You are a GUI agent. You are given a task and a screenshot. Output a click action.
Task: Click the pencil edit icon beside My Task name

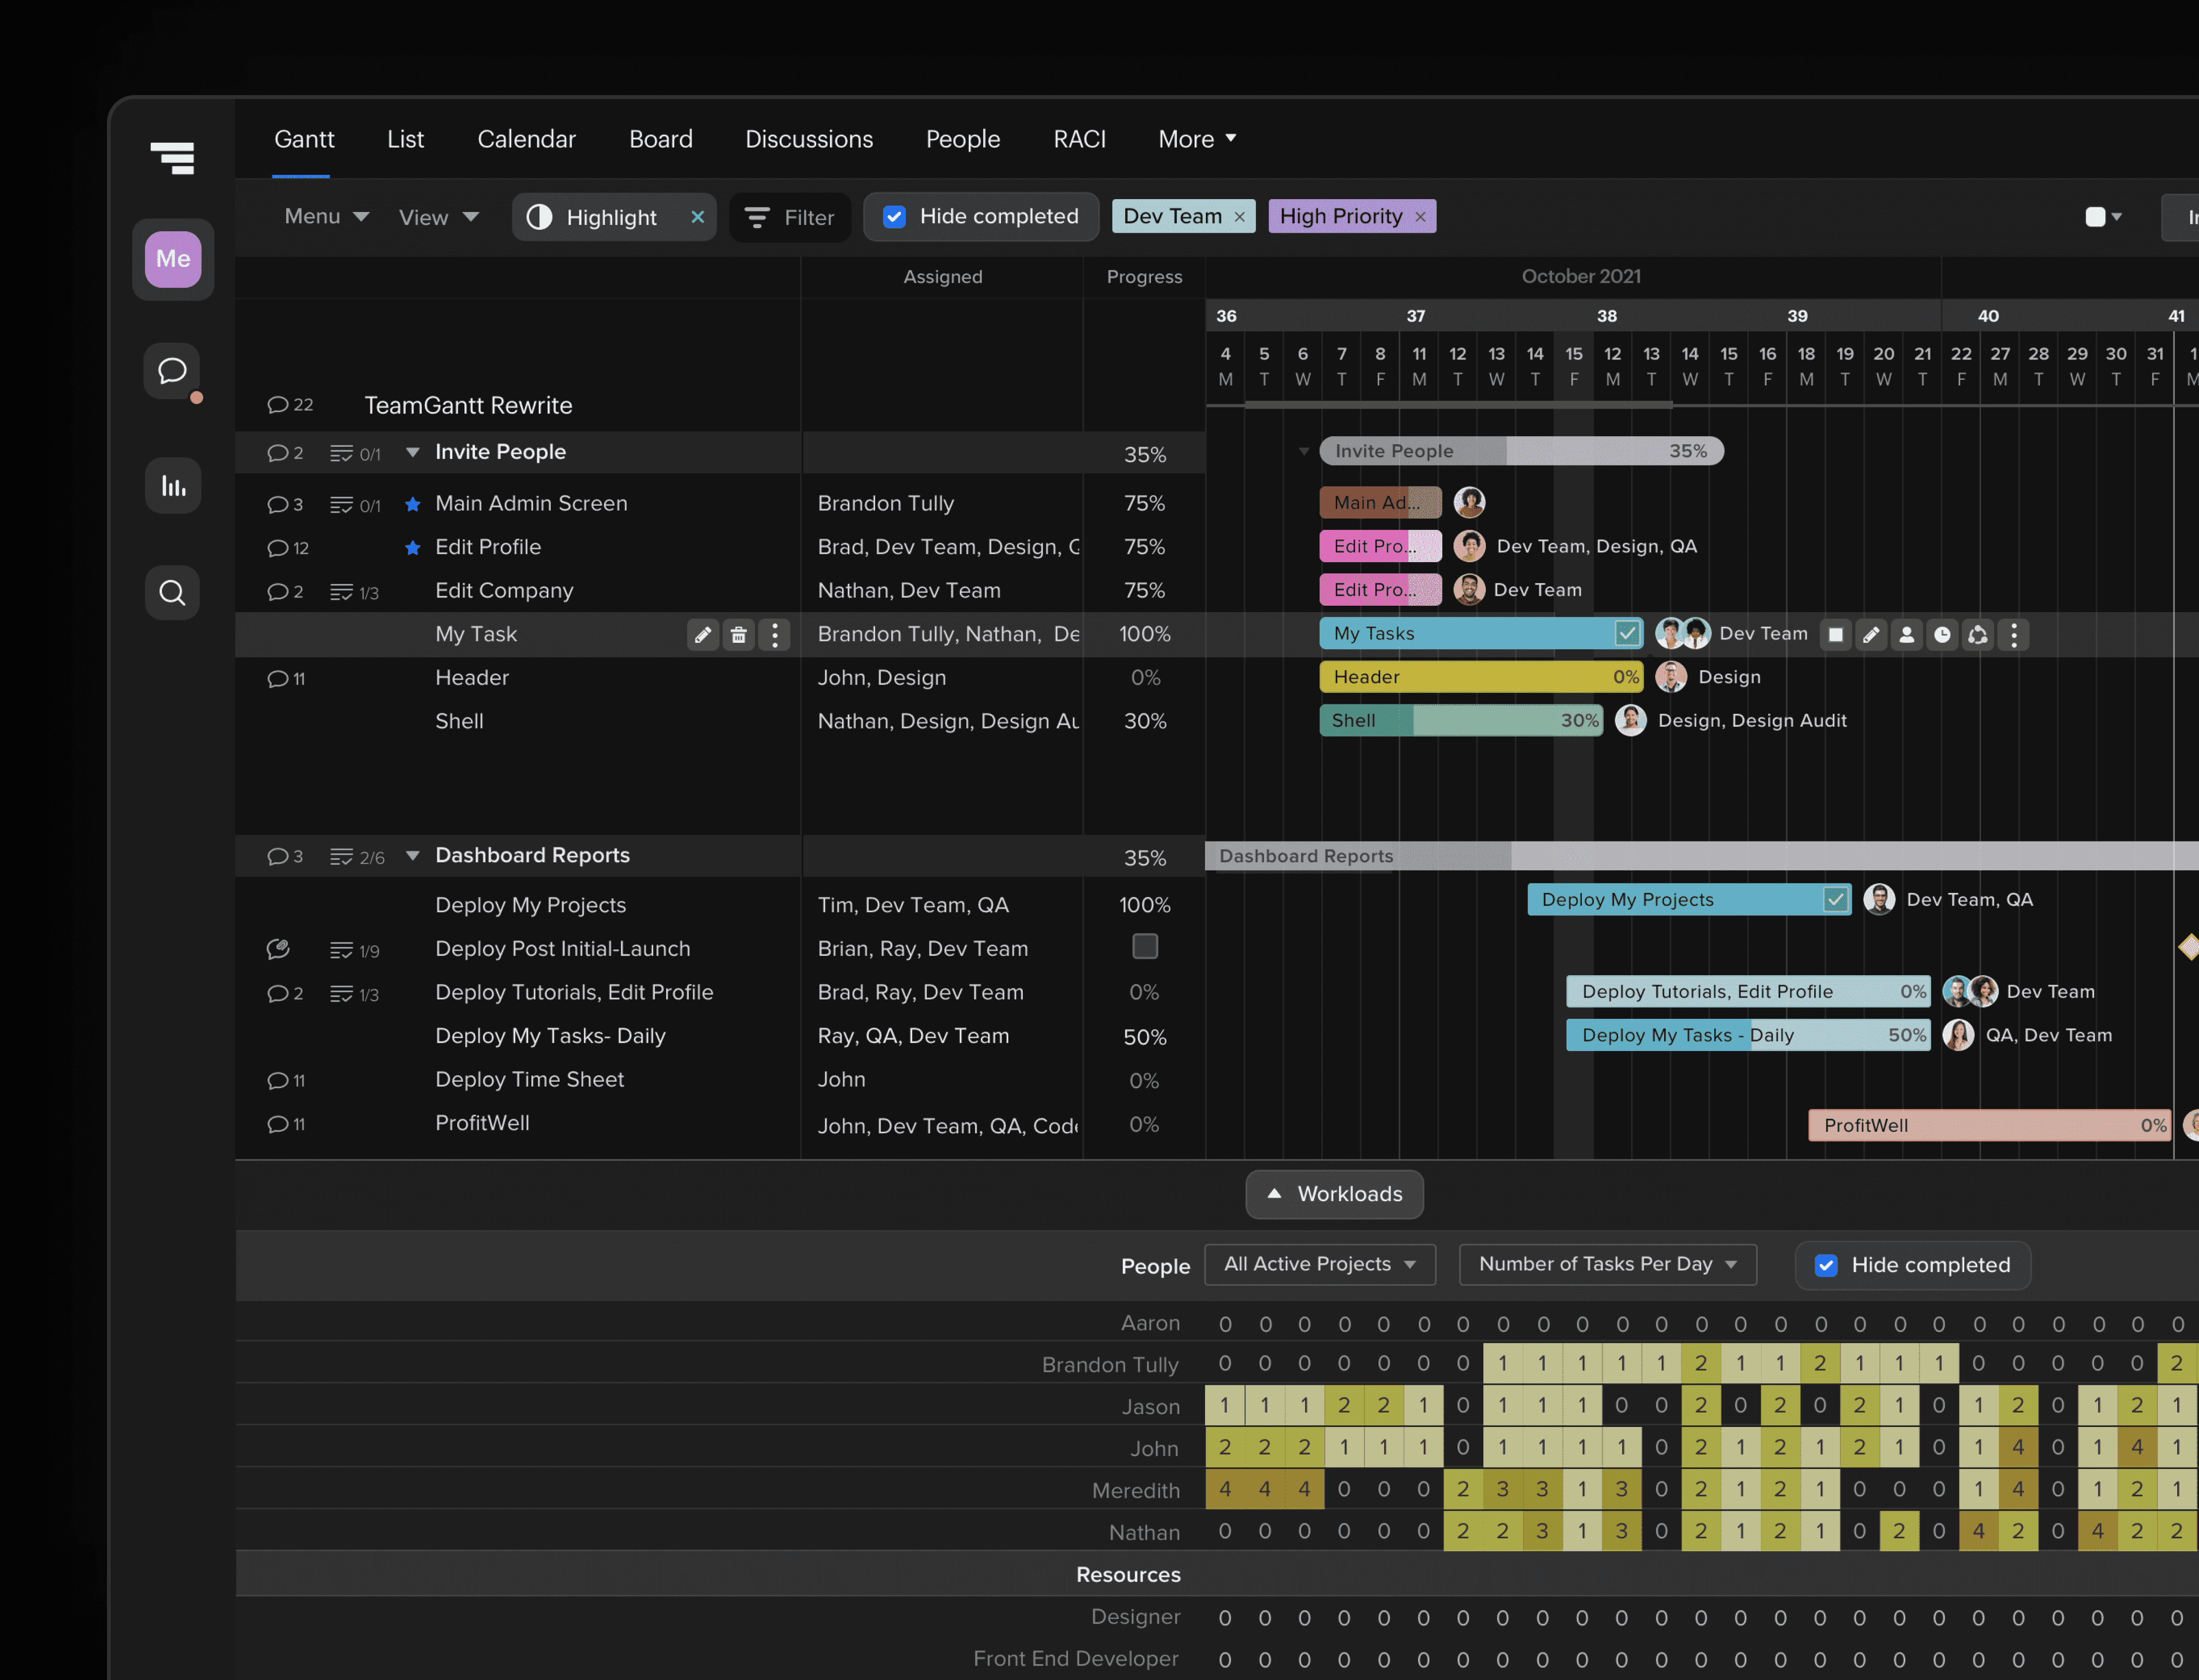(x=703, y=635)
